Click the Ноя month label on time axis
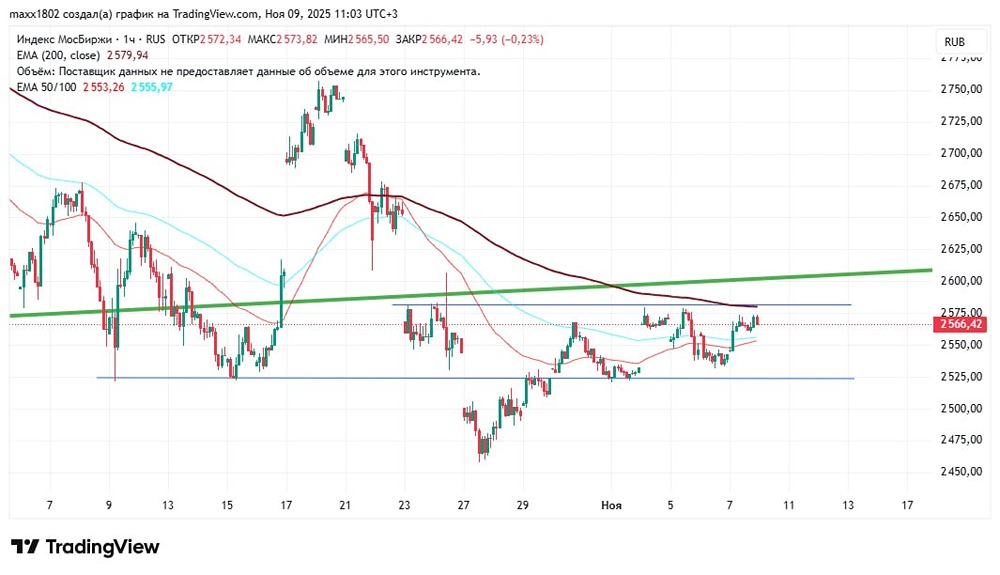The height and width of the screenshot is (575, 1000). (611, 505)
